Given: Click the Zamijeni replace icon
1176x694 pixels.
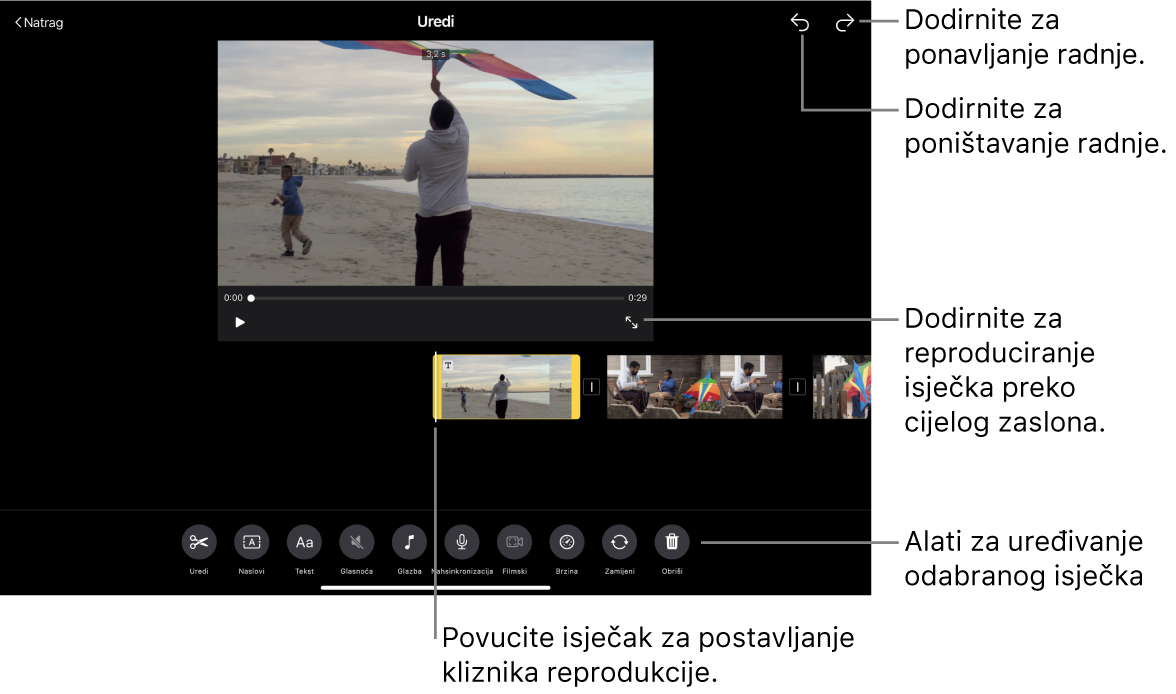Looking at the screenshot, I should 619,542.
